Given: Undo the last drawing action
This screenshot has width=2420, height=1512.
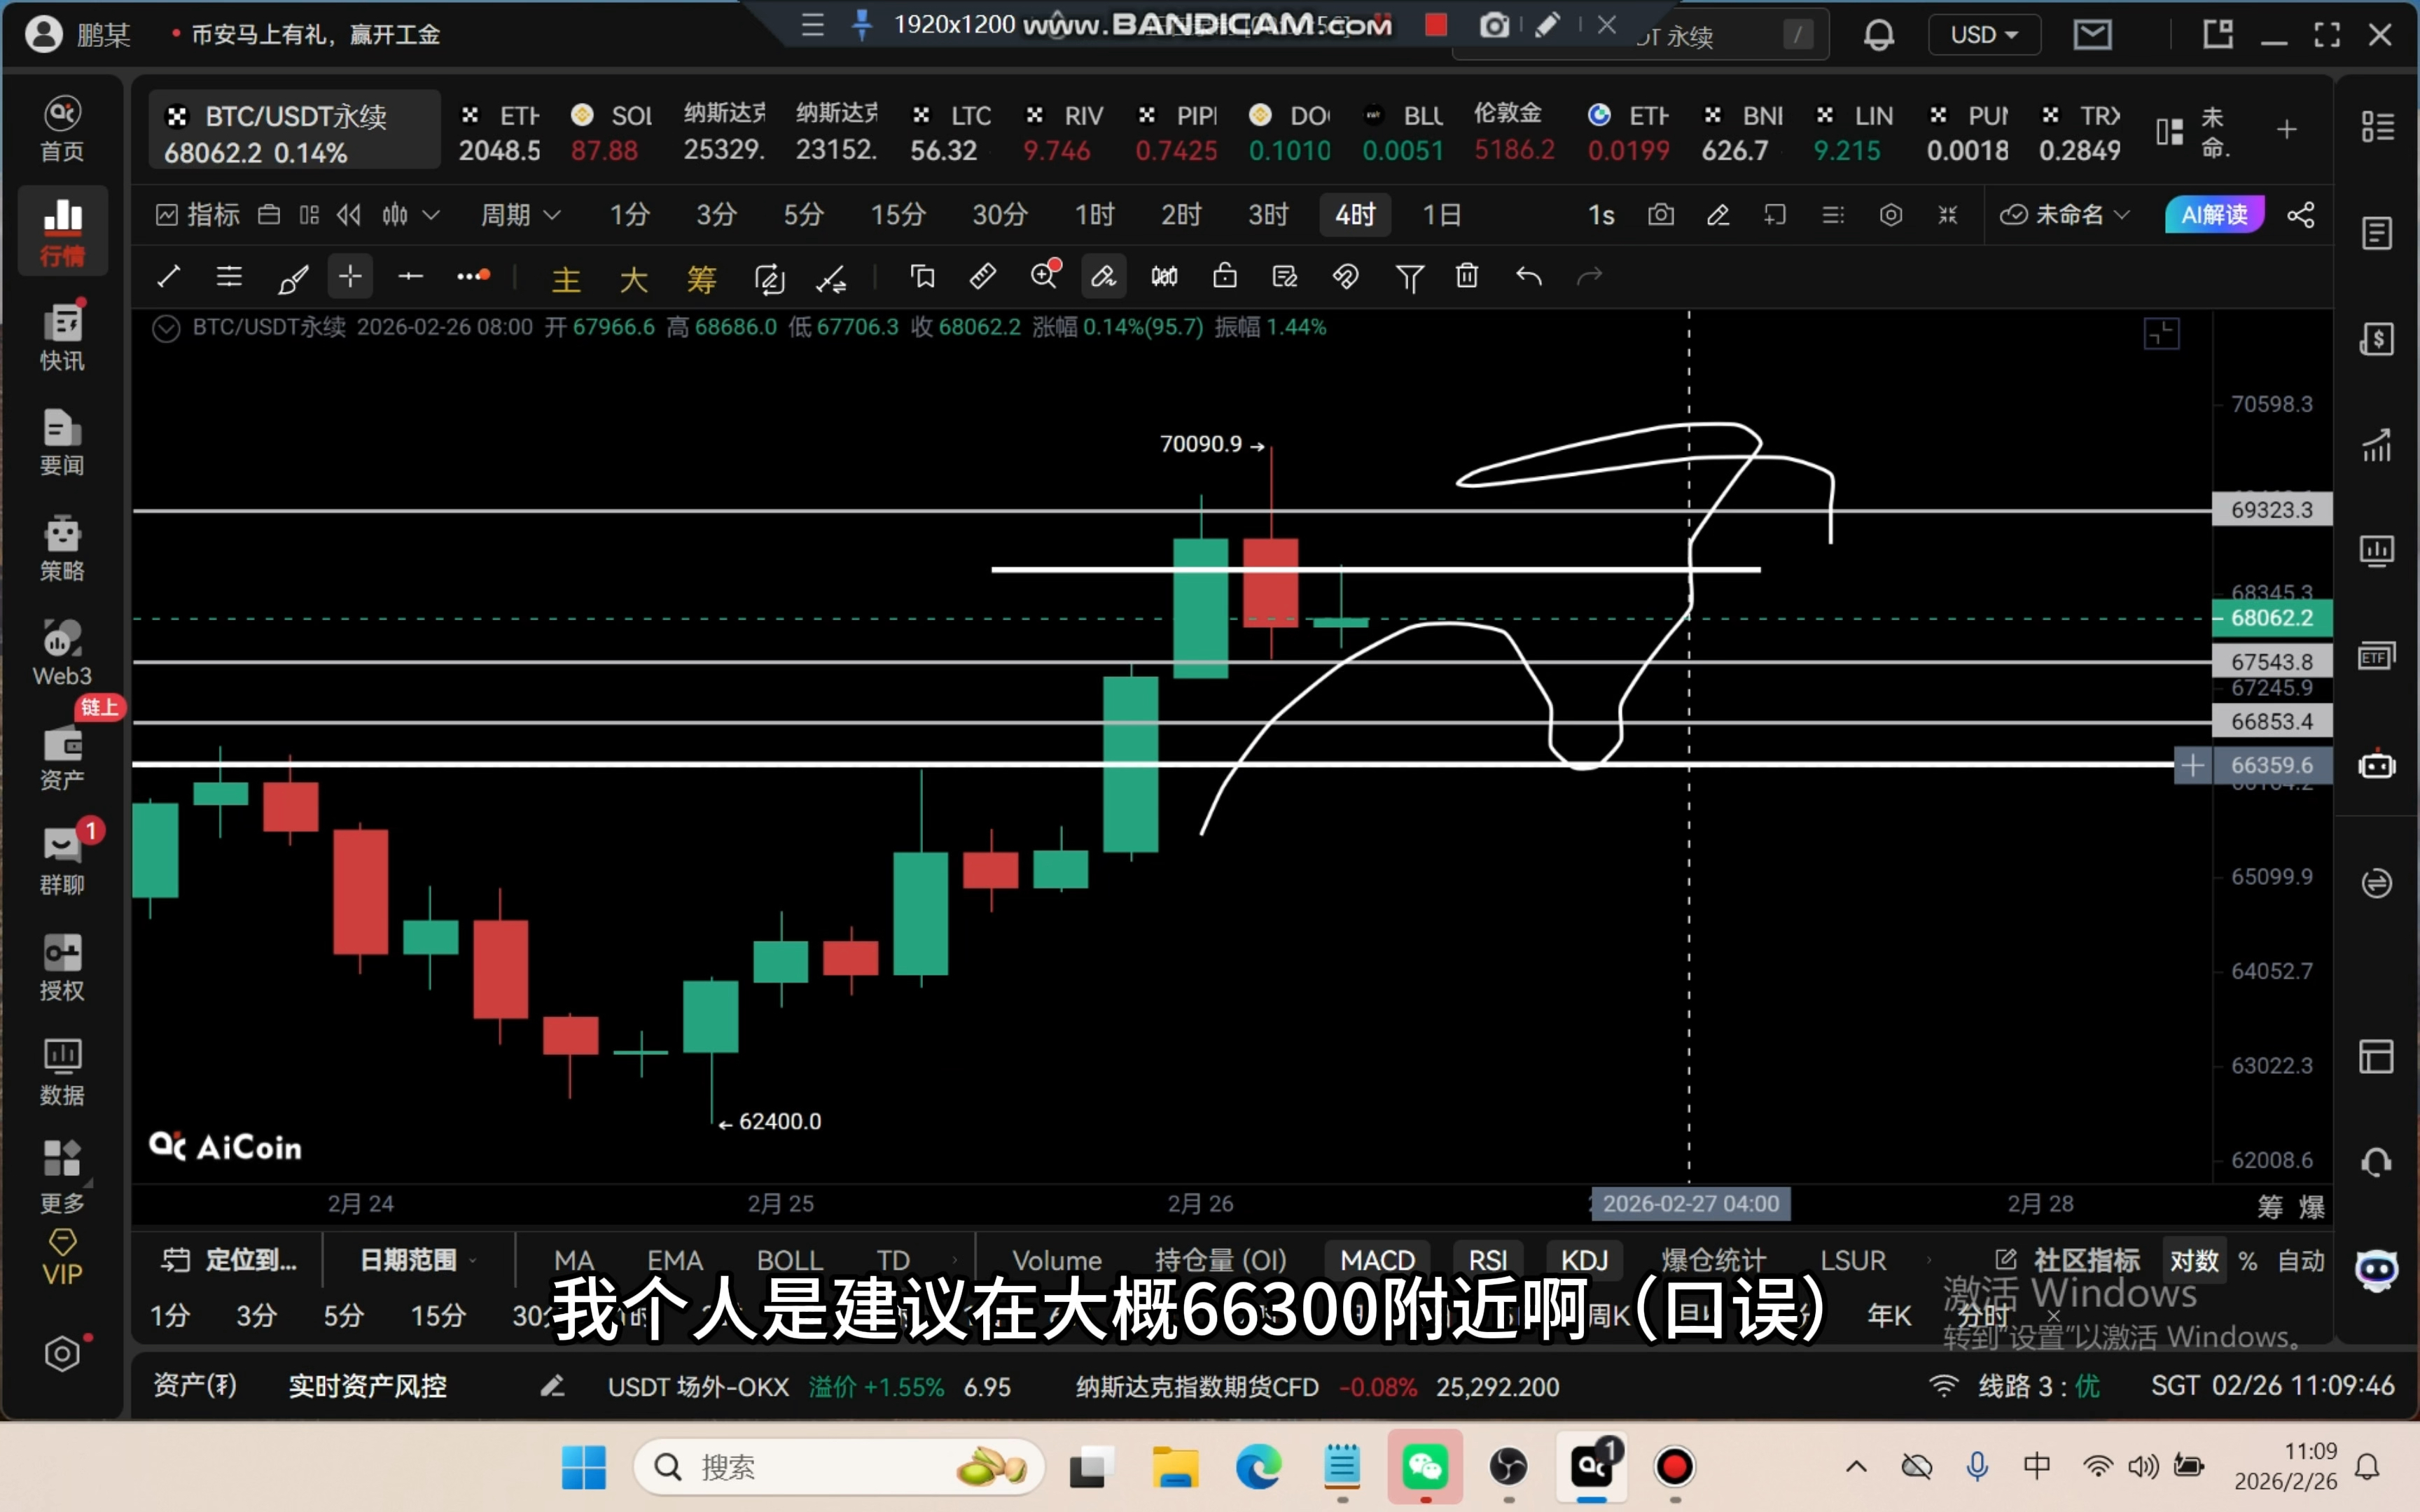Looking at the screenshot, I should (1528, 277).
